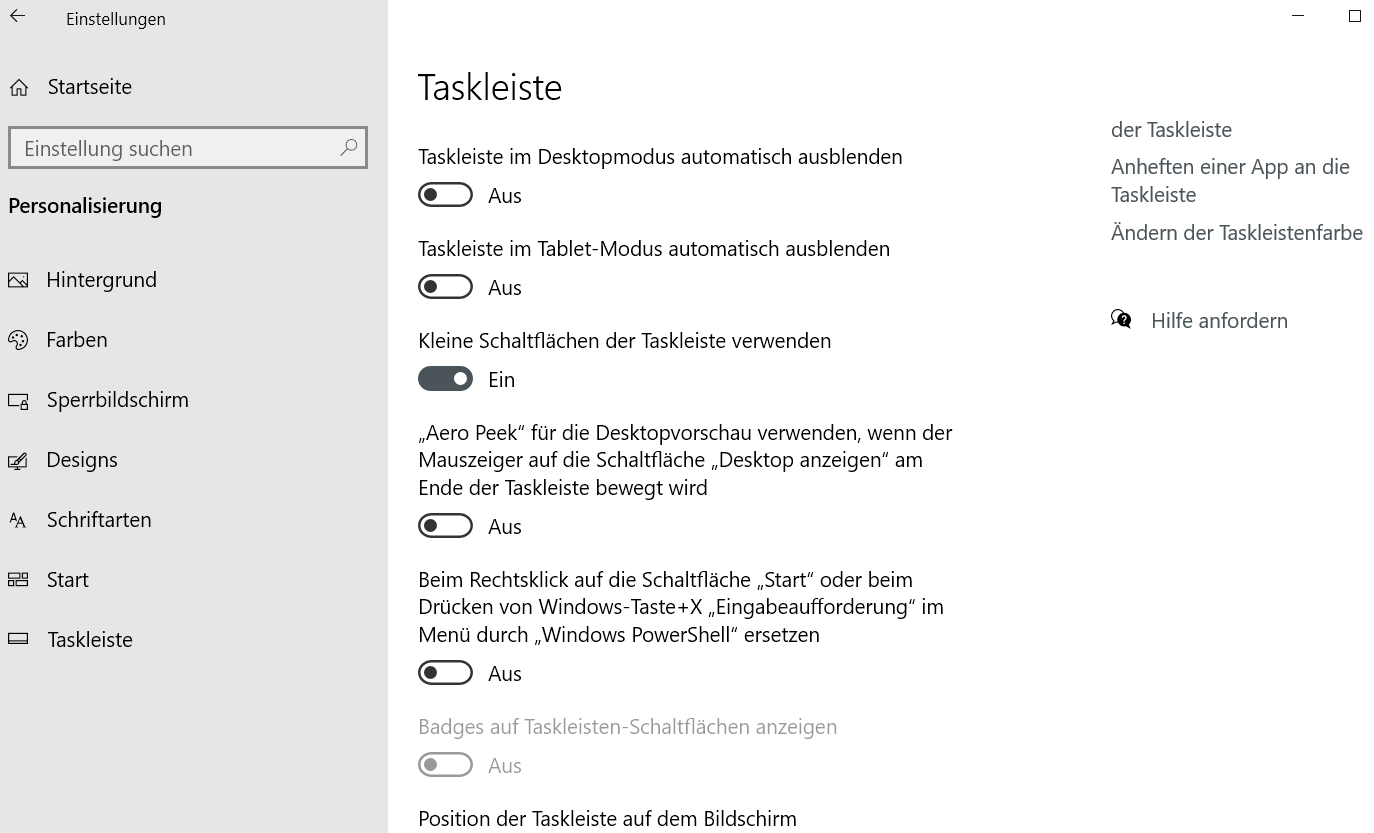Click the search magnifier icon
The image size is (1374, 833).
point(348,148)
